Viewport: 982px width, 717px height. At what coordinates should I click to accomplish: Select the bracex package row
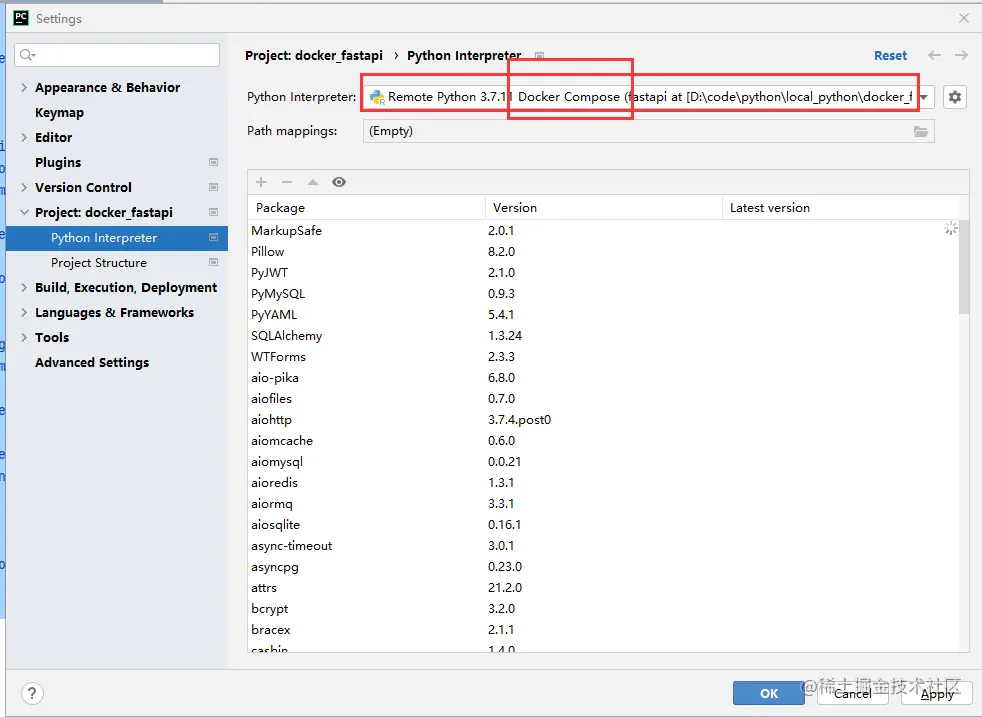[603, 629]
